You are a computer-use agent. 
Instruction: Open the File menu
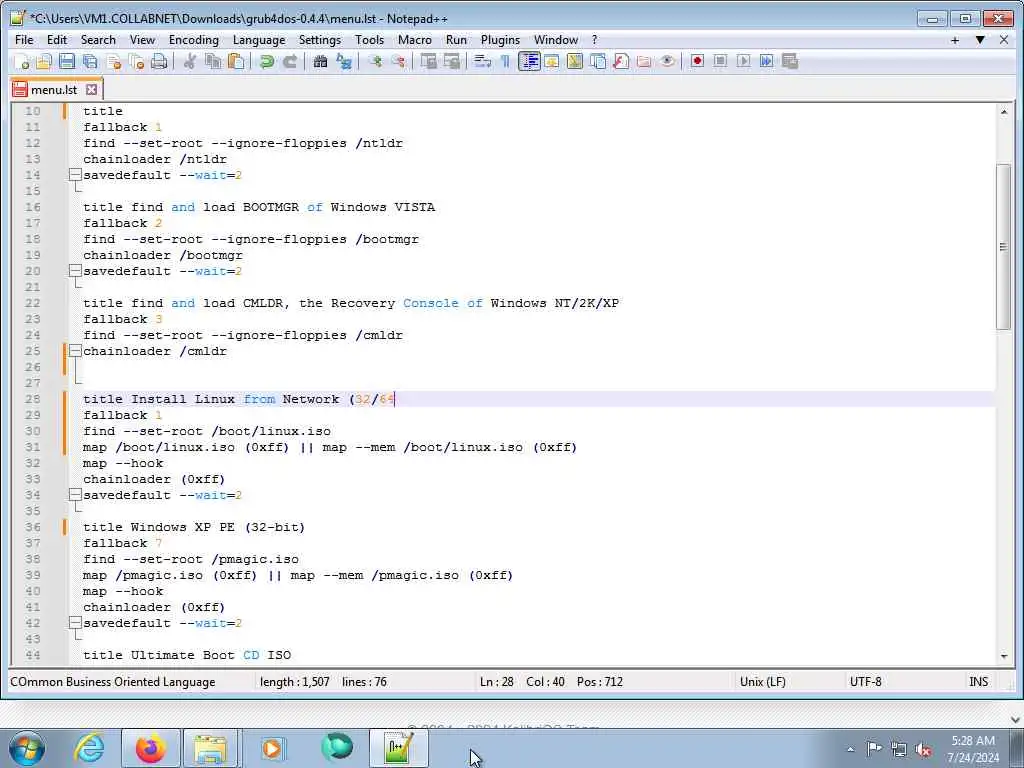(24, 40)
